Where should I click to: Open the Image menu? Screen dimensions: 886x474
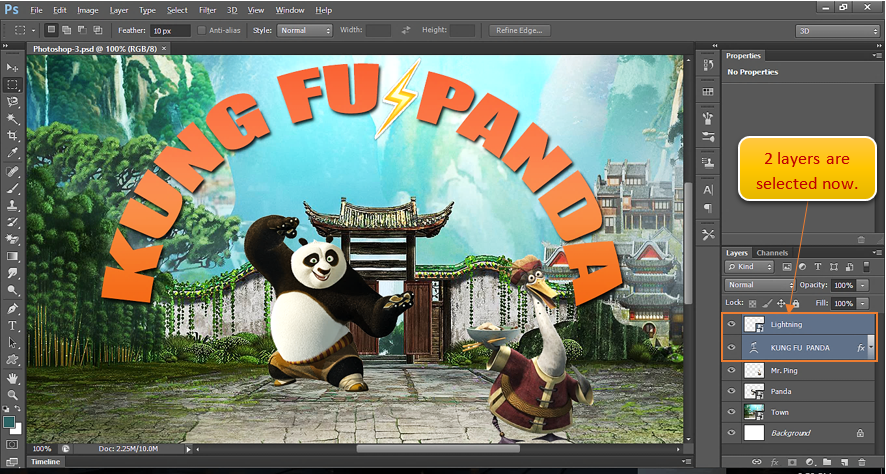(x=88, y=10)
